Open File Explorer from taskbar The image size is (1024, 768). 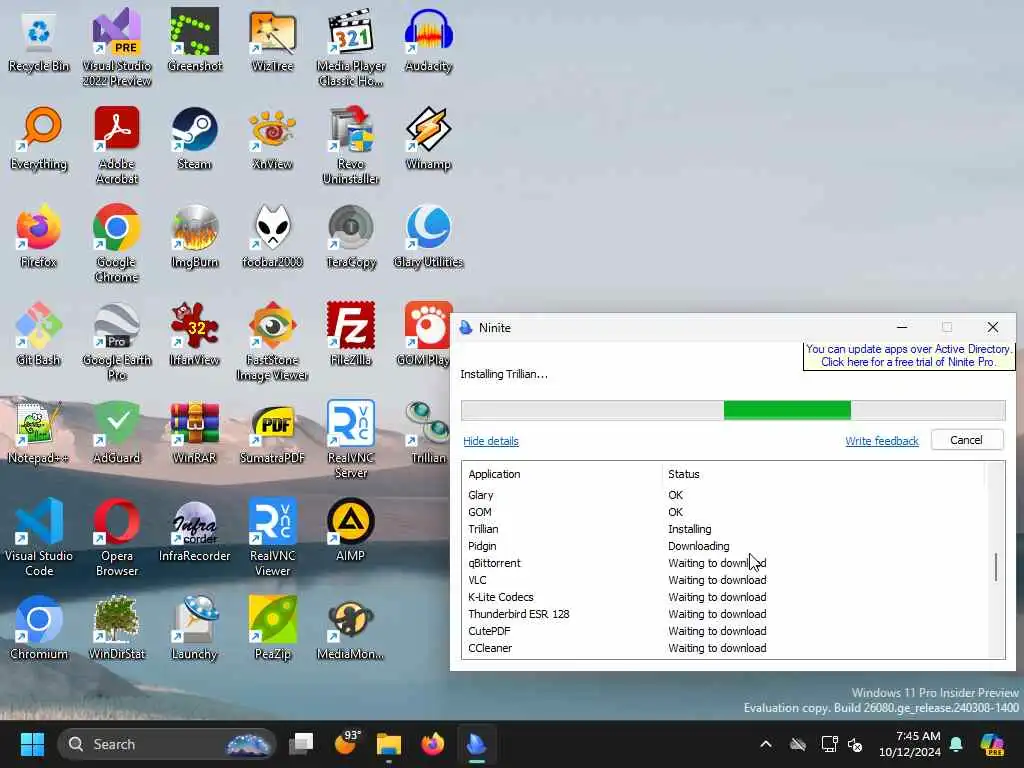[389, 744]
